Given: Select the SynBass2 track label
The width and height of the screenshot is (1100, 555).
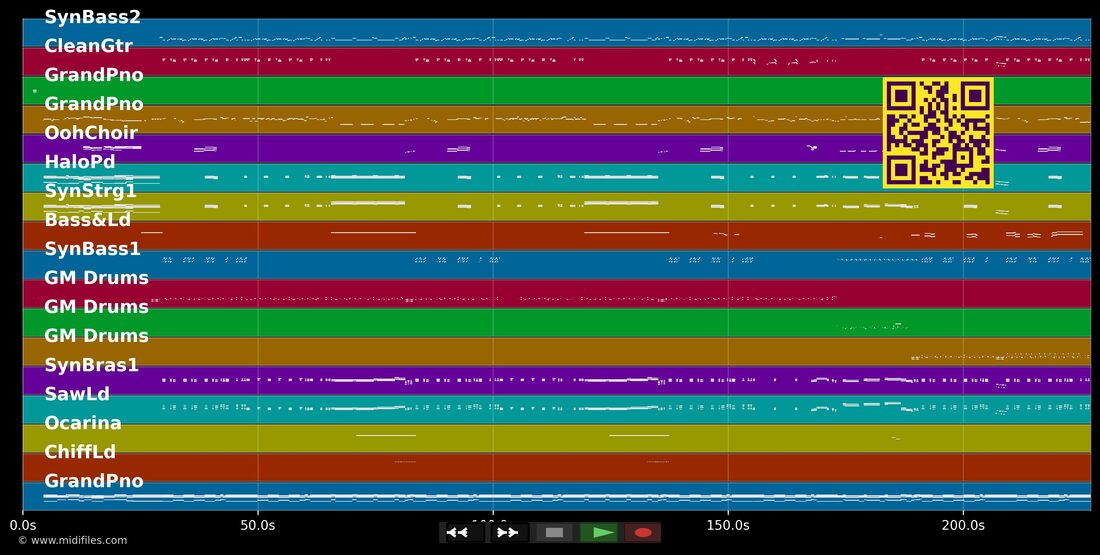Looking at the screenshot, I should (93, 17).
